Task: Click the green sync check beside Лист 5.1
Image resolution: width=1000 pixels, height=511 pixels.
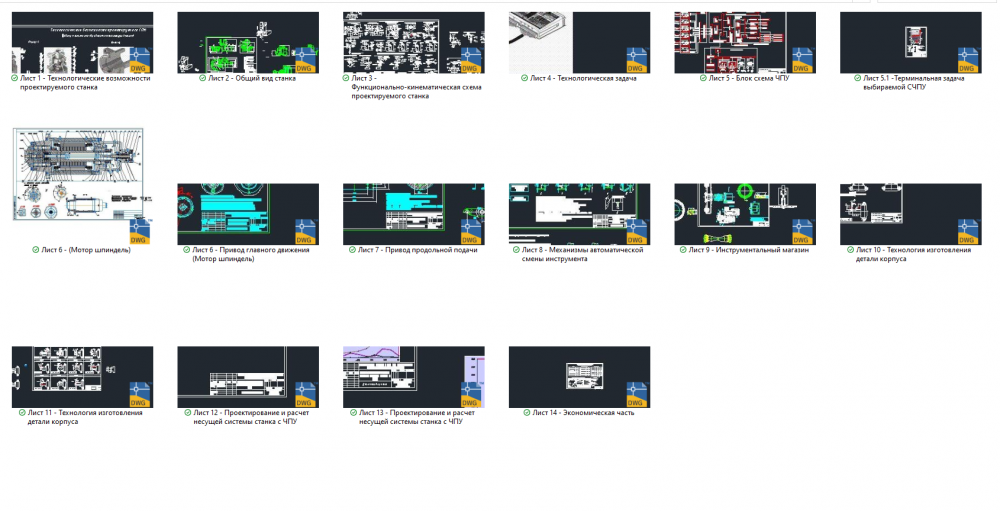Action: coord(858,78)
